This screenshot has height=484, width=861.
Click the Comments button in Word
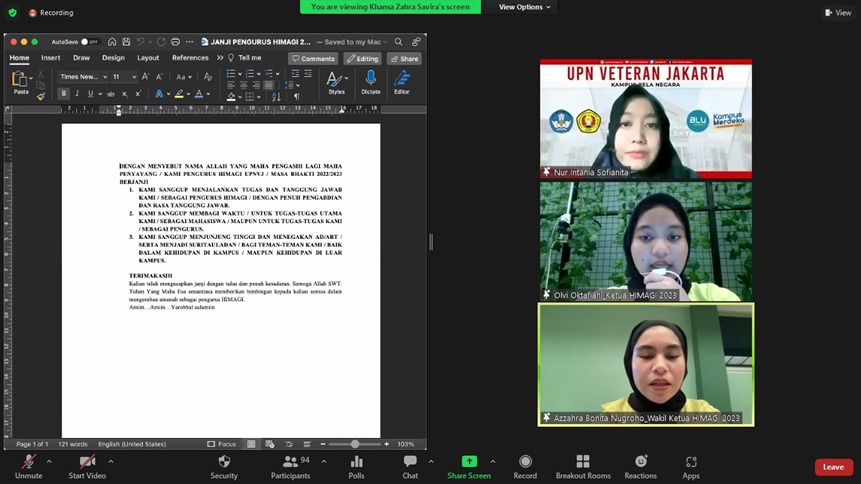tap(313, 59)
